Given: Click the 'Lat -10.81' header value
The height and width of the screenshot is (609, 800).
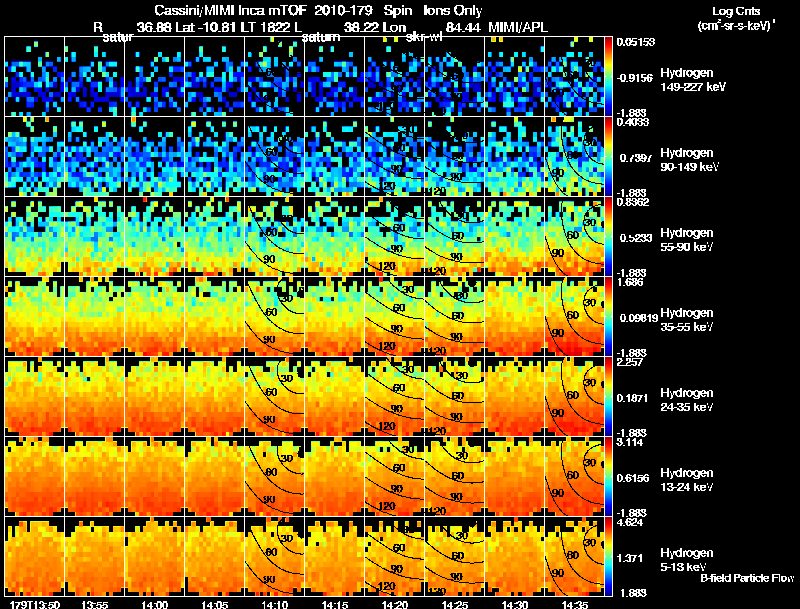Looking at the screenshot, I should point(206,27).
